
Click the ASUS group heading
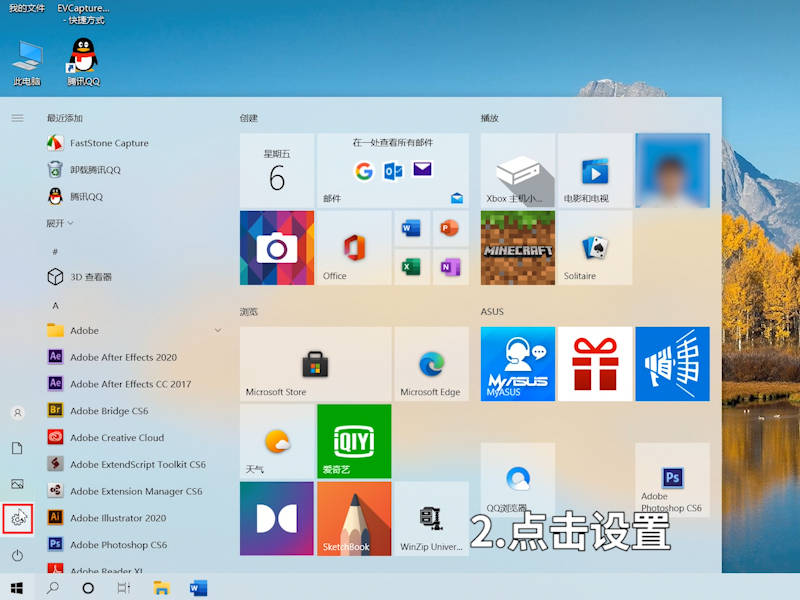click(x=492, y=311)
